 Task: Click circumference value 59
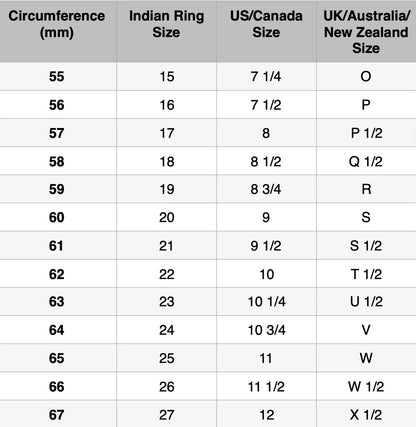coord(56,189)
